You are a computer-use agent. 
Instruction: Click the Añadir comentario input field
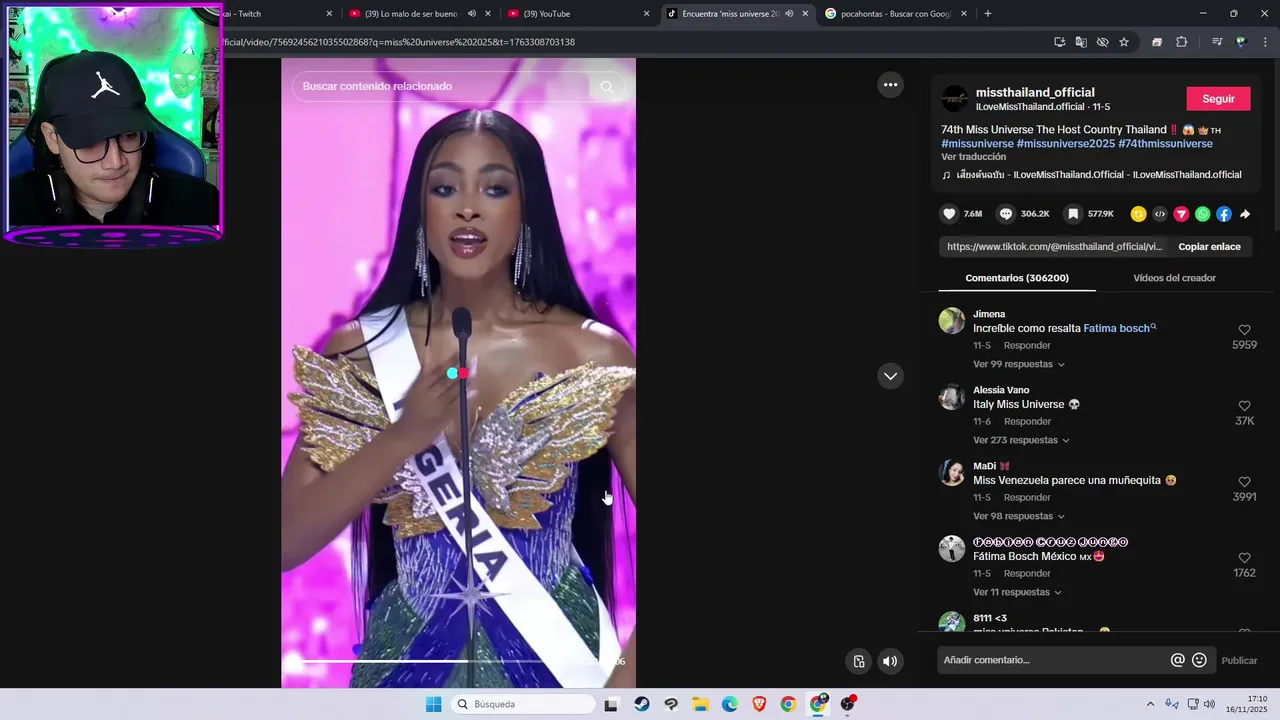(x=1052, y=660)
